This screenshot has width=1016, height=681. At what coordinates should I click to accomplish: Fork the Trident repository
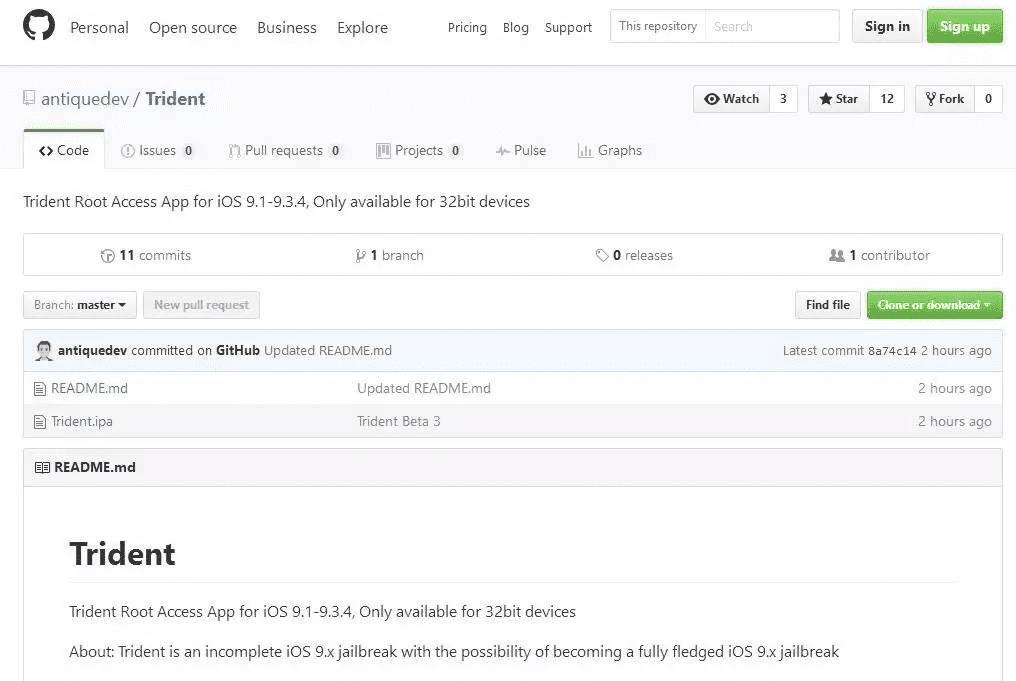pos(944,99)
